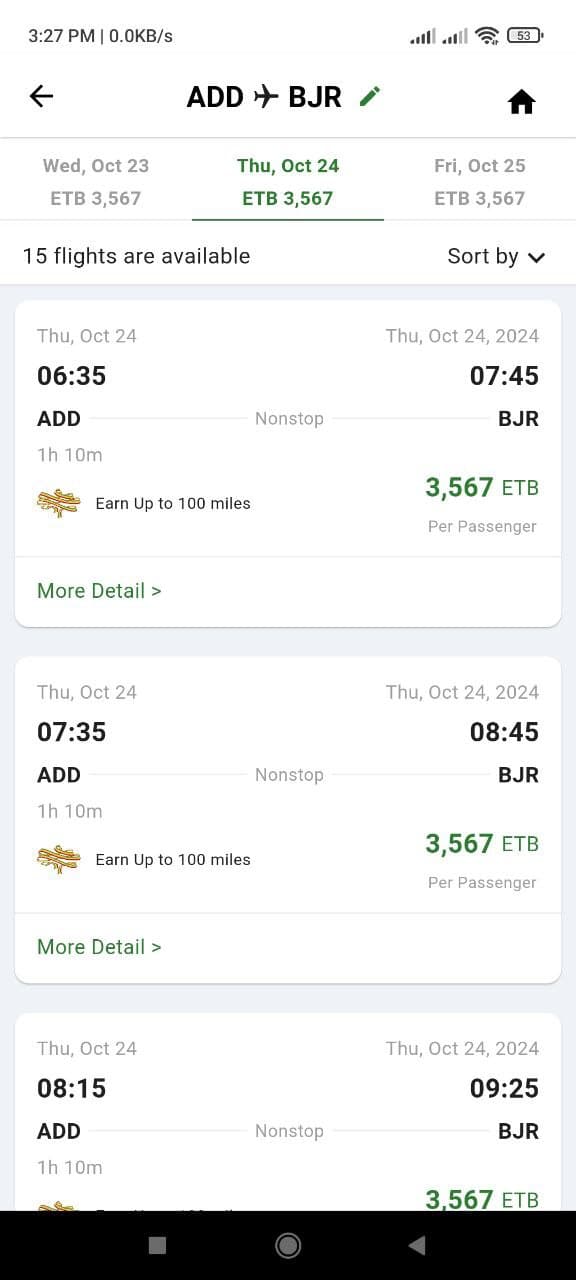Viewport: 576px width, 1280px height.
Task: Open the Sort by dropdown
Action: coord(496,256)
